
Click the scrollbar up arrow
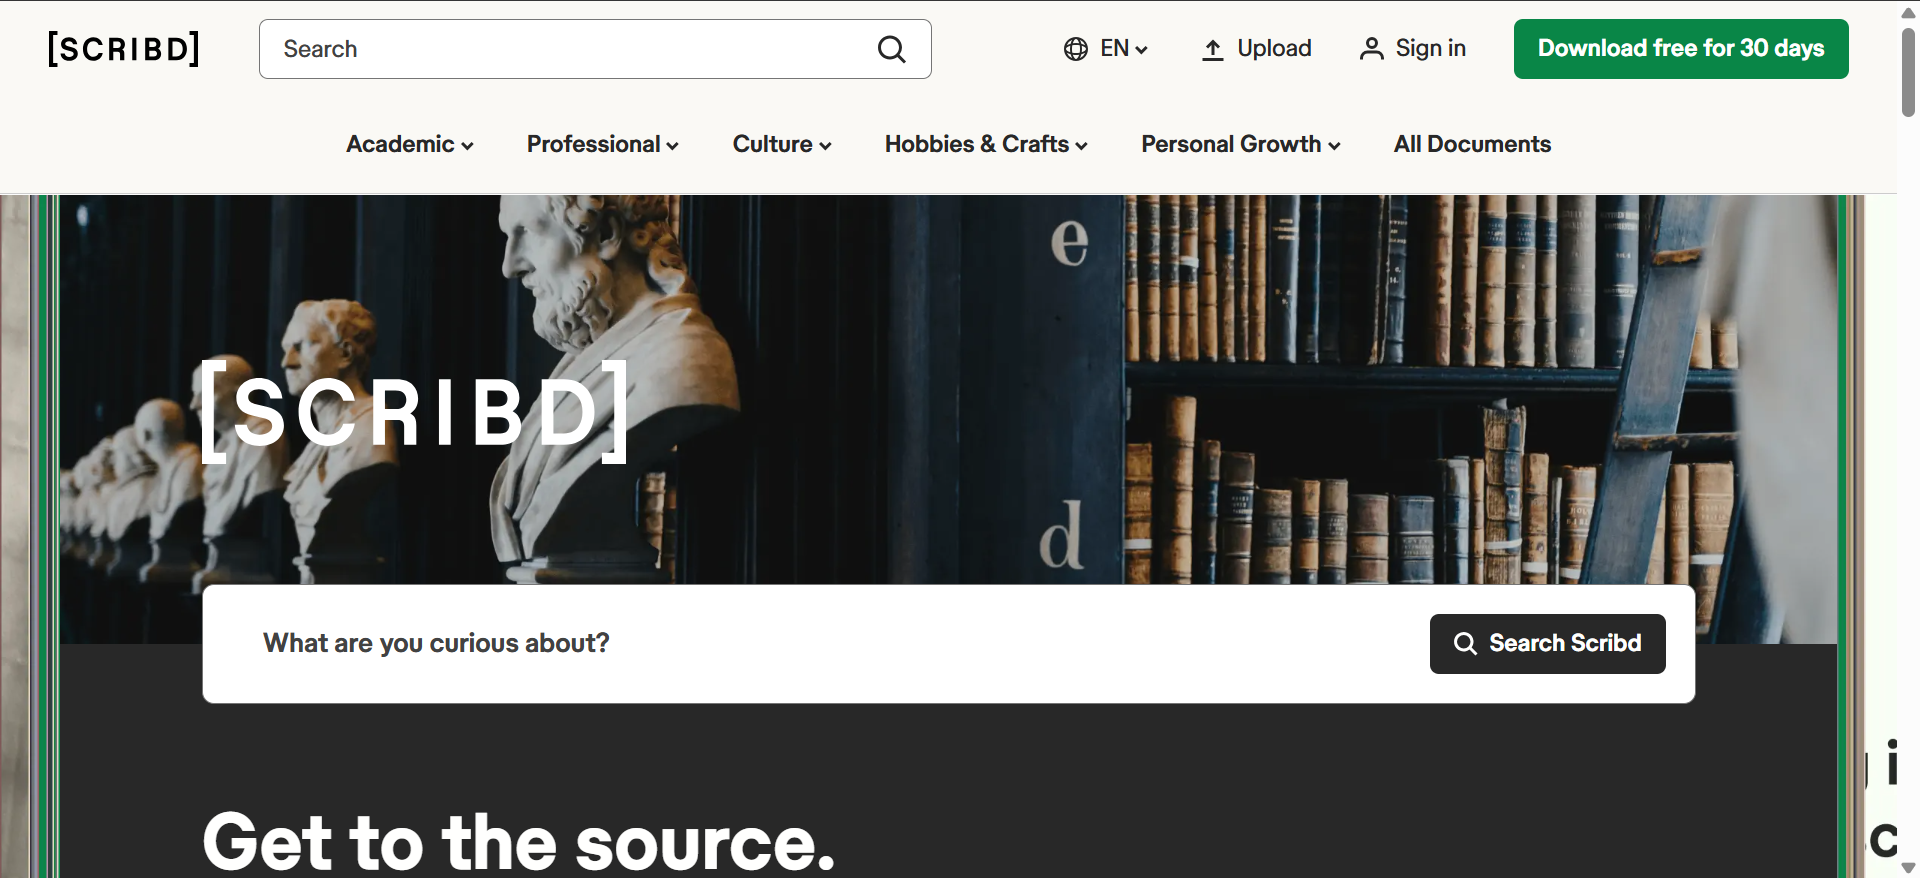tap(1908, 12)
